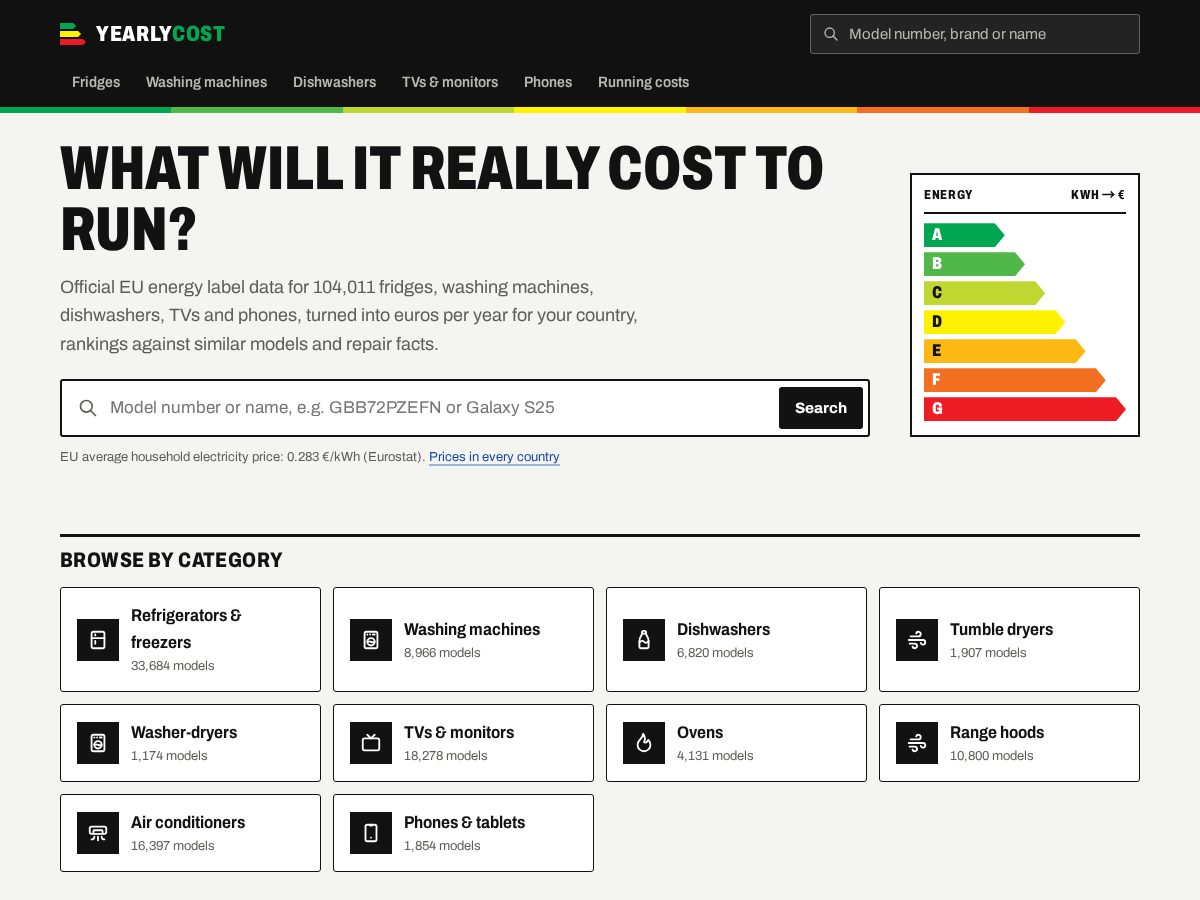Open the TVs & monitors category card title

459,732
